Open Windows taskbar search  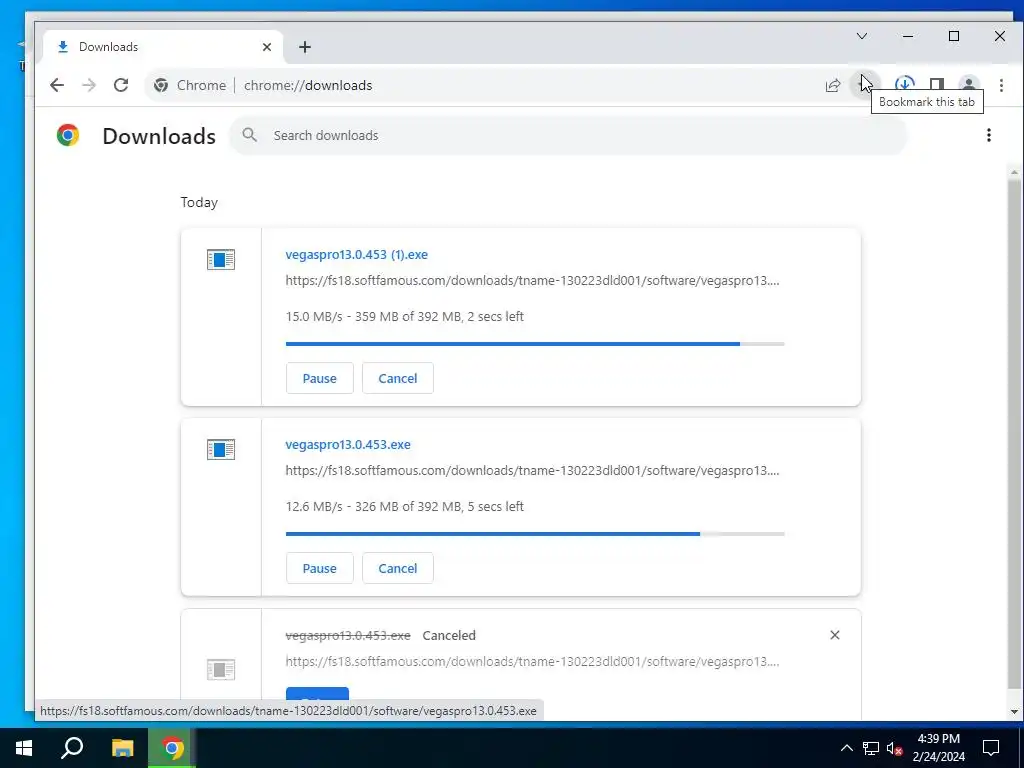(x=72, y=748)
